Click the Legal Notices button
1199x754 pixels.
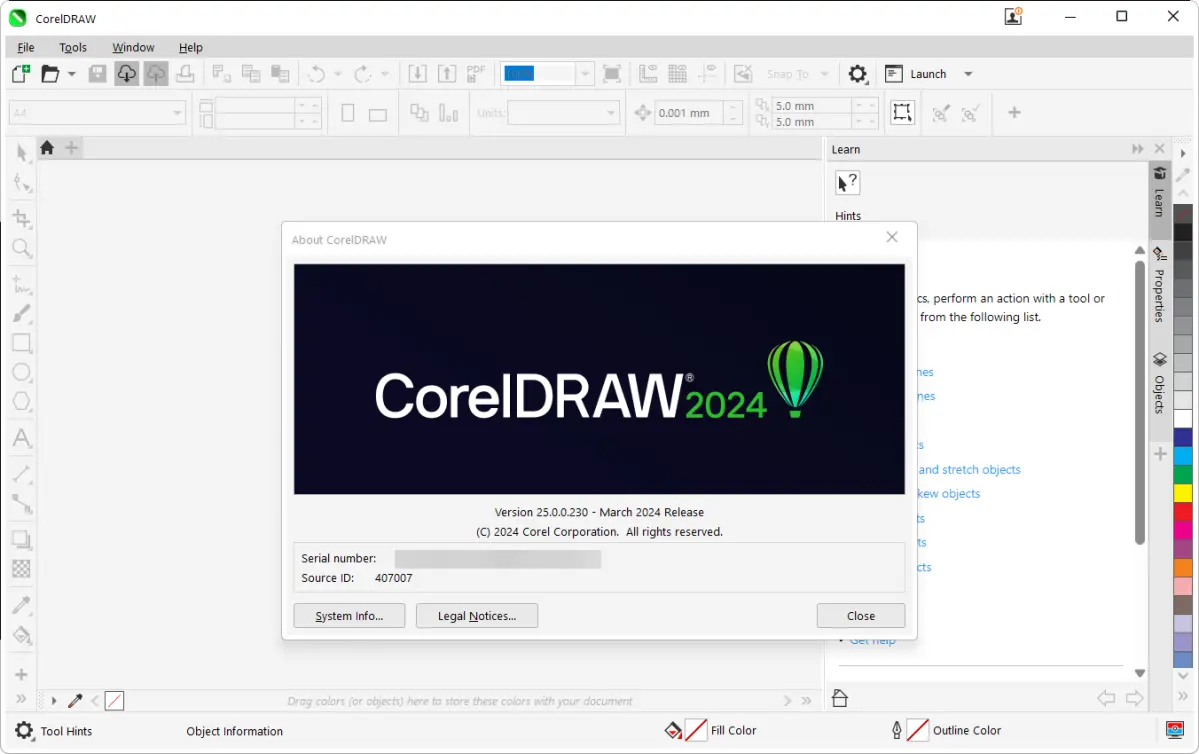click(477, 616)
